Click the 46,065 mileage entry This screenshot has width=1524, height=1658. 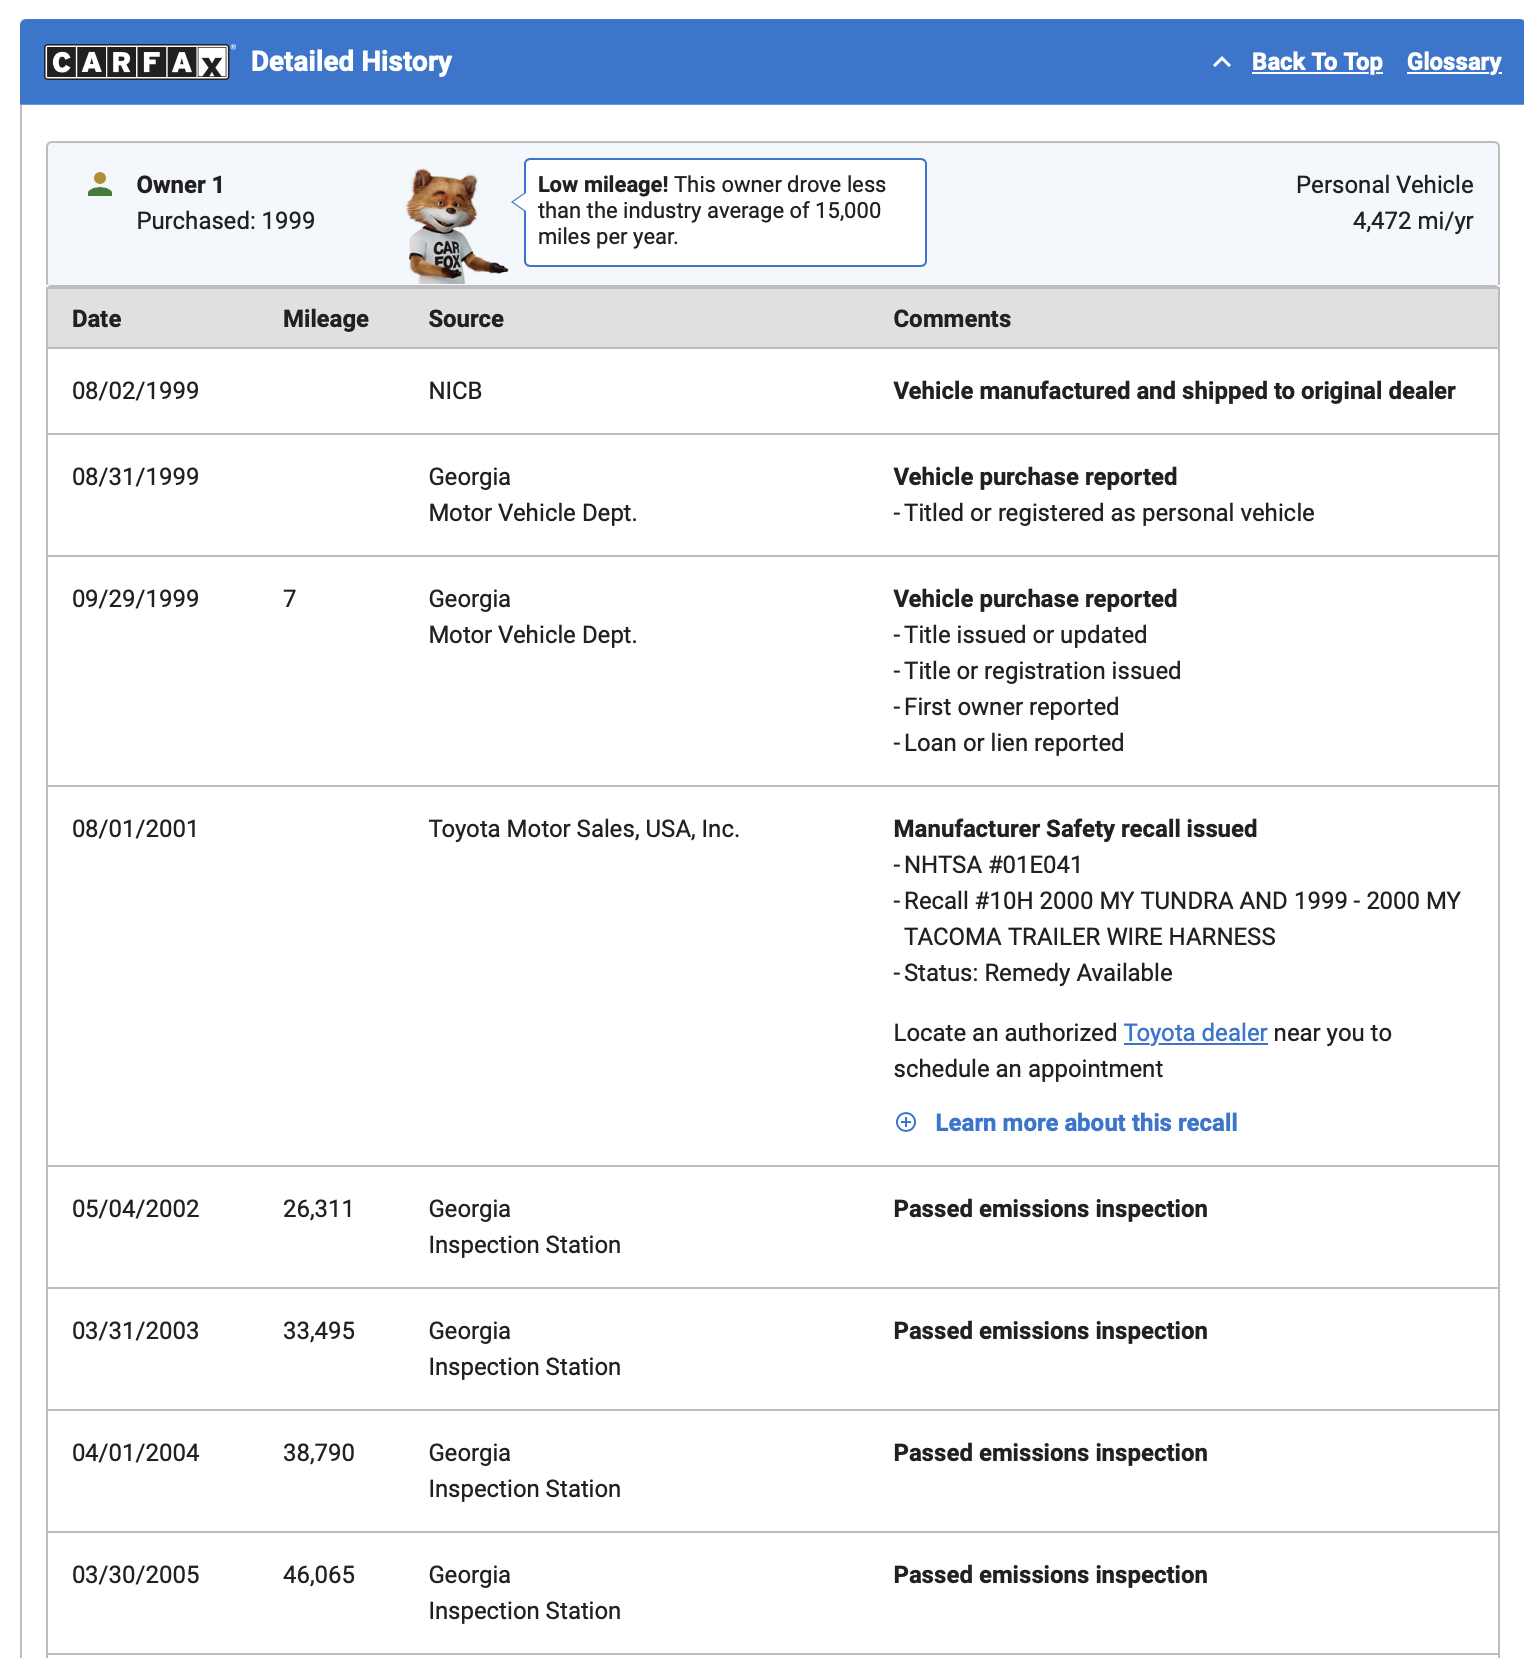click(319, 1574)
